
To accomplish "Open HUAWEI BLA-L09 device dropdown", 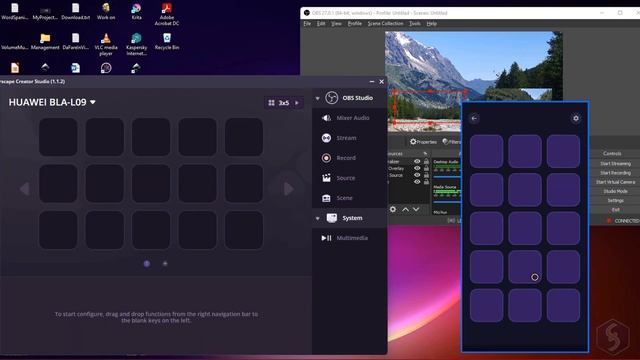I will click(52, 102).
